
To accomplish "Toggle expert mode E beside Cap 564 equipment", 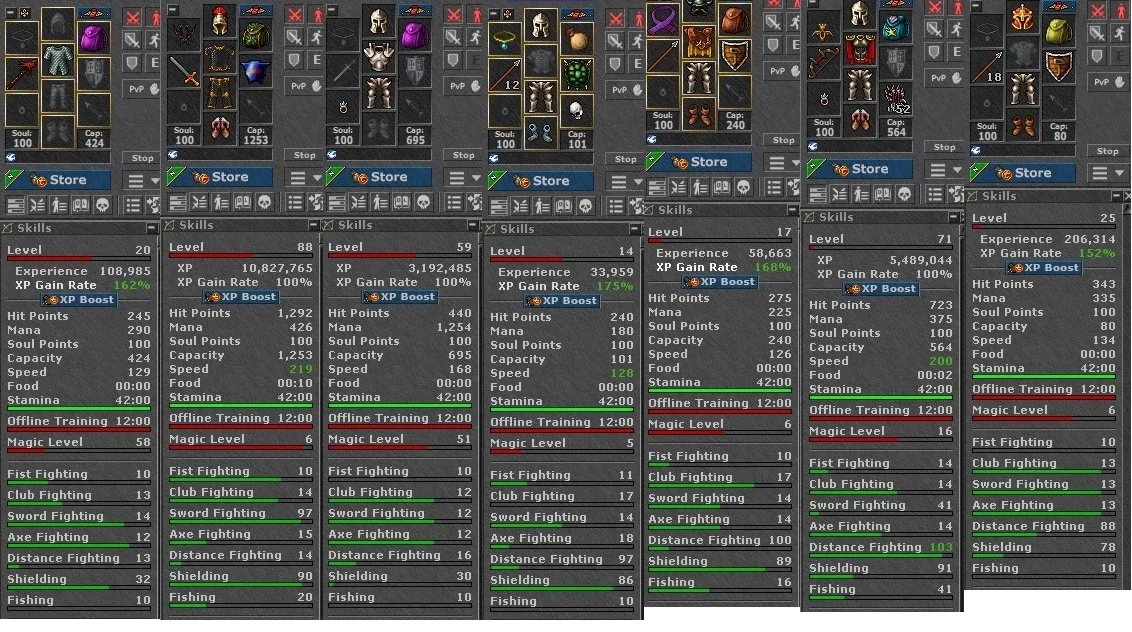I will tap(956, 51).
